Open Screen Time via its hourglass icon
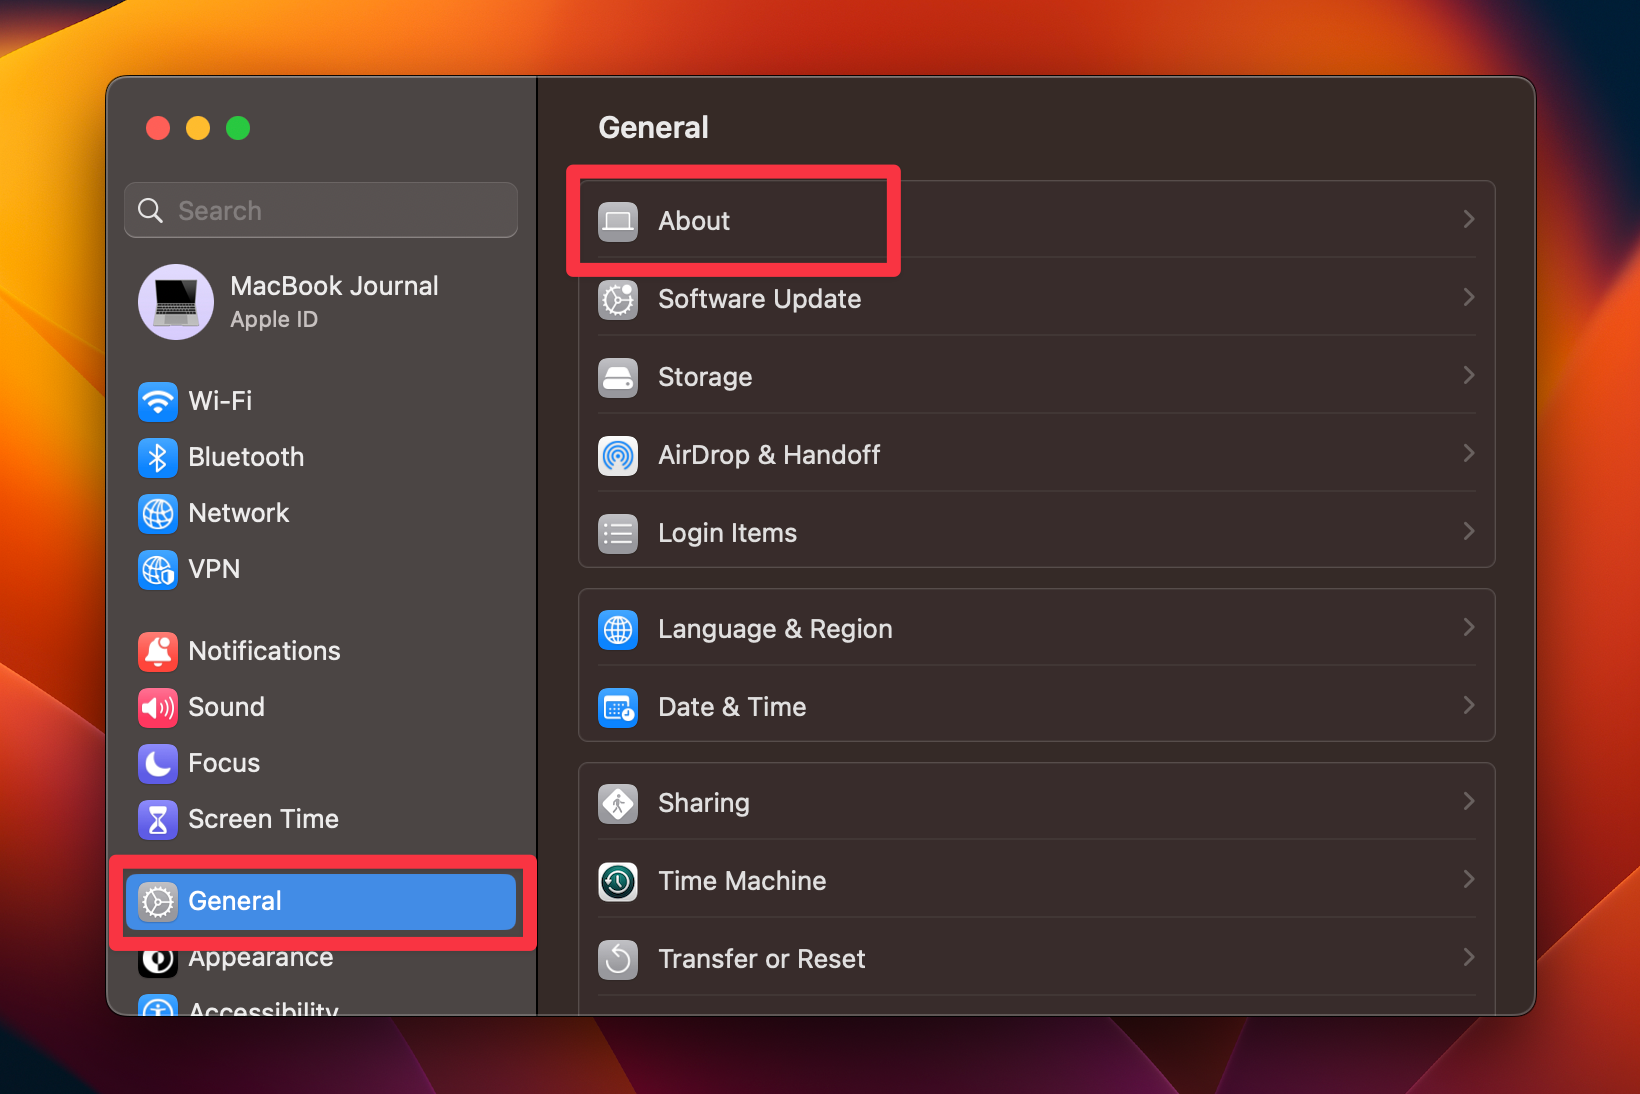 [157, 819]
